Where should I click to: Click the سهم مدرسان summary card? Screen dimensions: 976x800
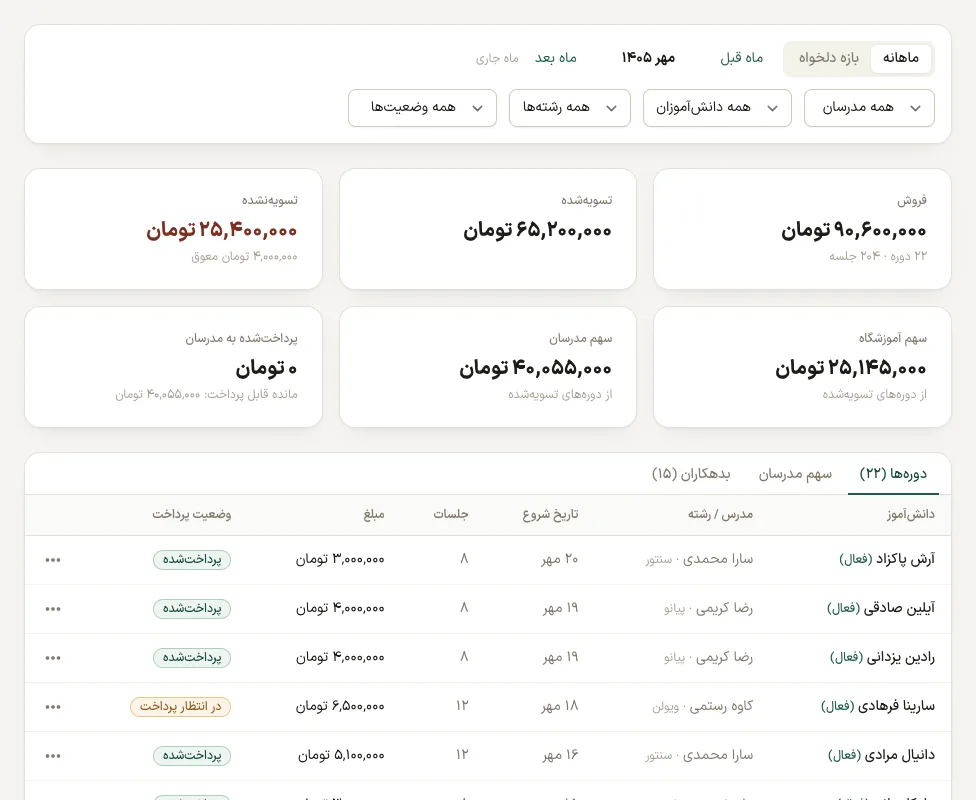(x=488, y=367)
